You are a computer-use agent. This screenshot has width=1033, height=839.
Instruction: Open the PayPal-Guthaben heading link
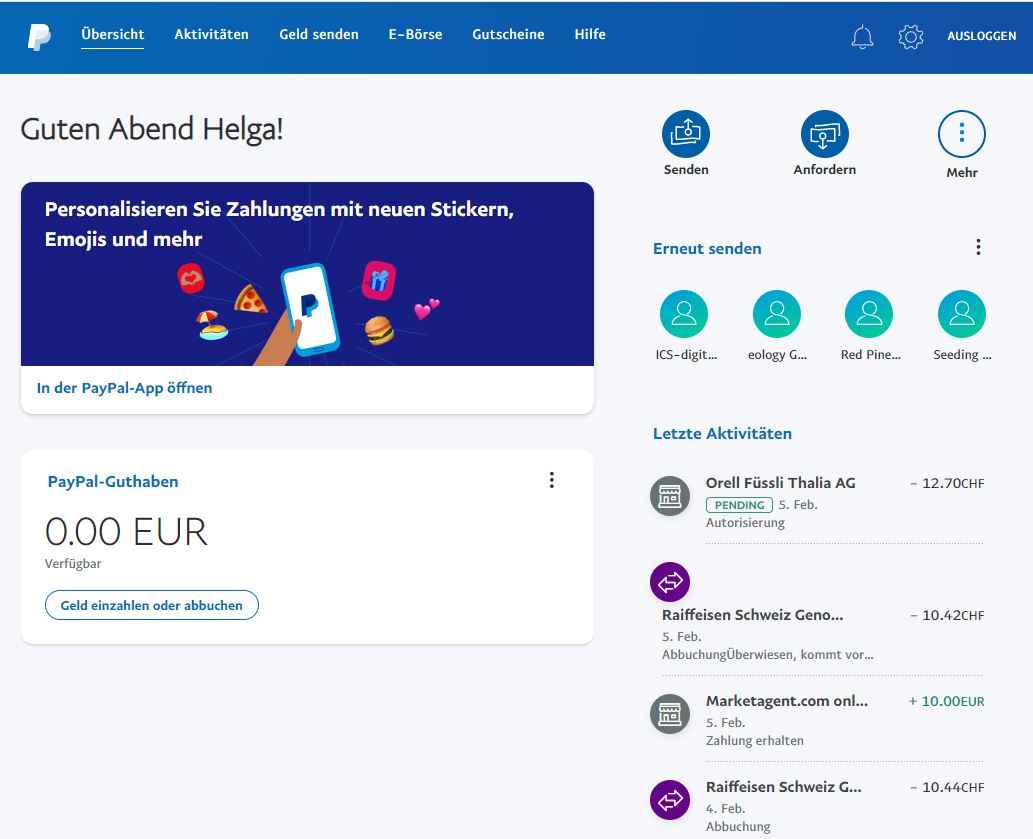(113, 482)
